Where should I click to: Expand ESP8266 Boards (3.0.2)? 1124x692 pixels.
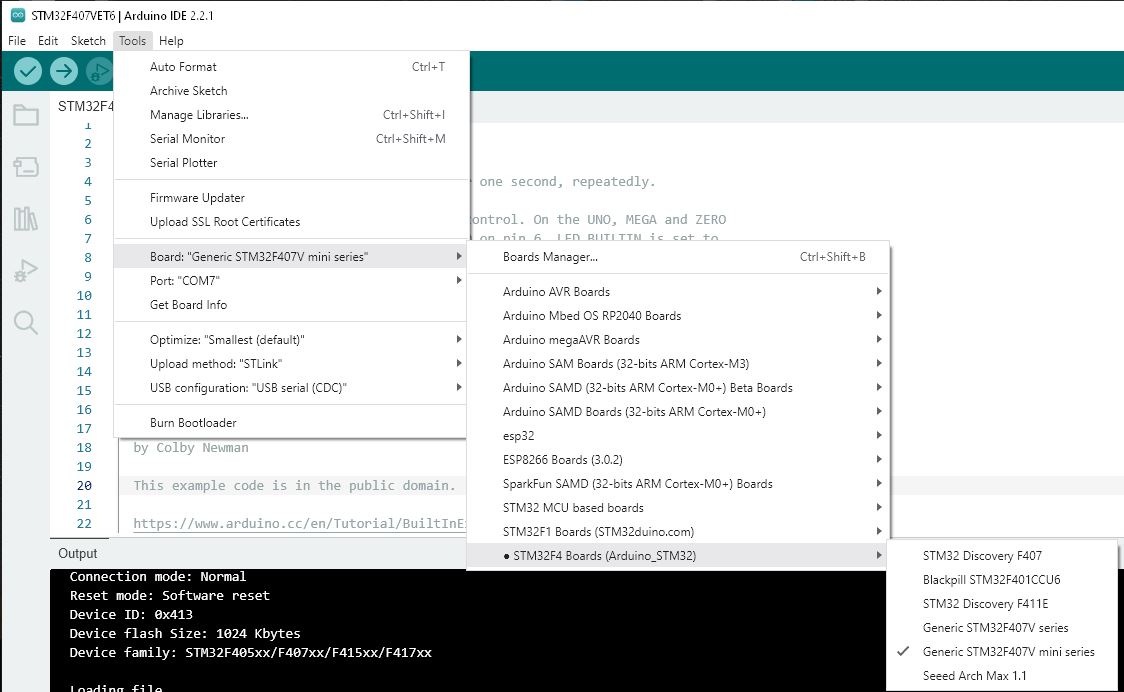pos(678,460)
